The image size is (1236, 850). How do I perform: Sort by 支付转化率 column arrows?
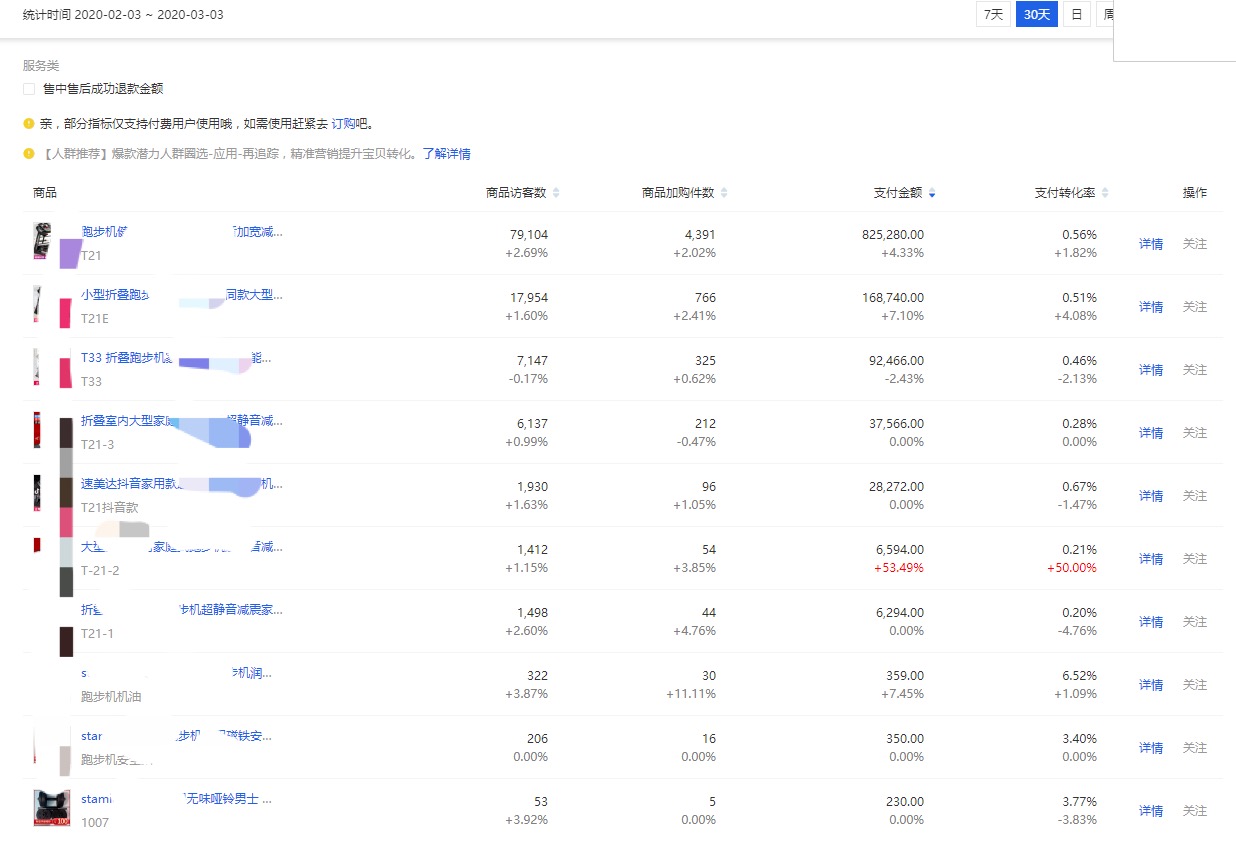(x=1105, y=193)
